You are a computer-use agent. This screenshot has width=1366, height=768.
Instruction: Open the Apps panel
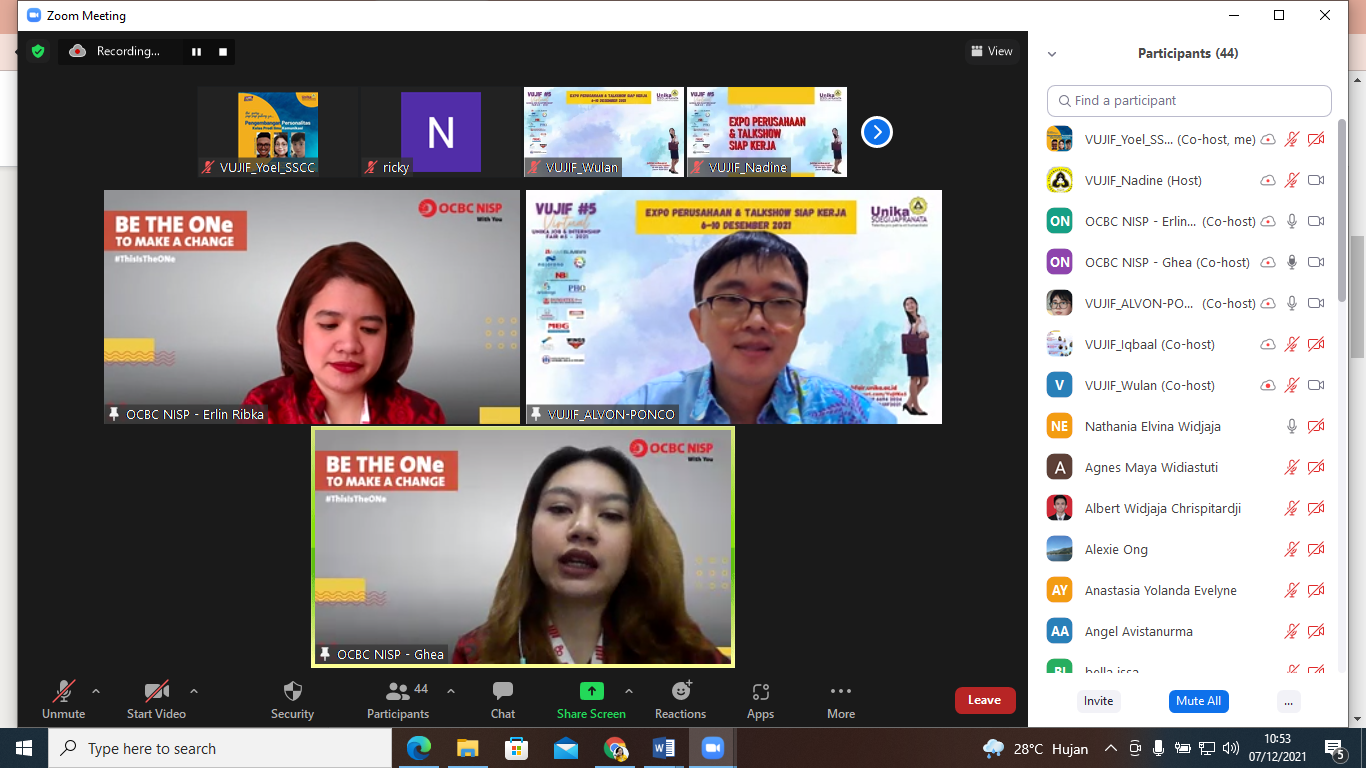(760, 699)
